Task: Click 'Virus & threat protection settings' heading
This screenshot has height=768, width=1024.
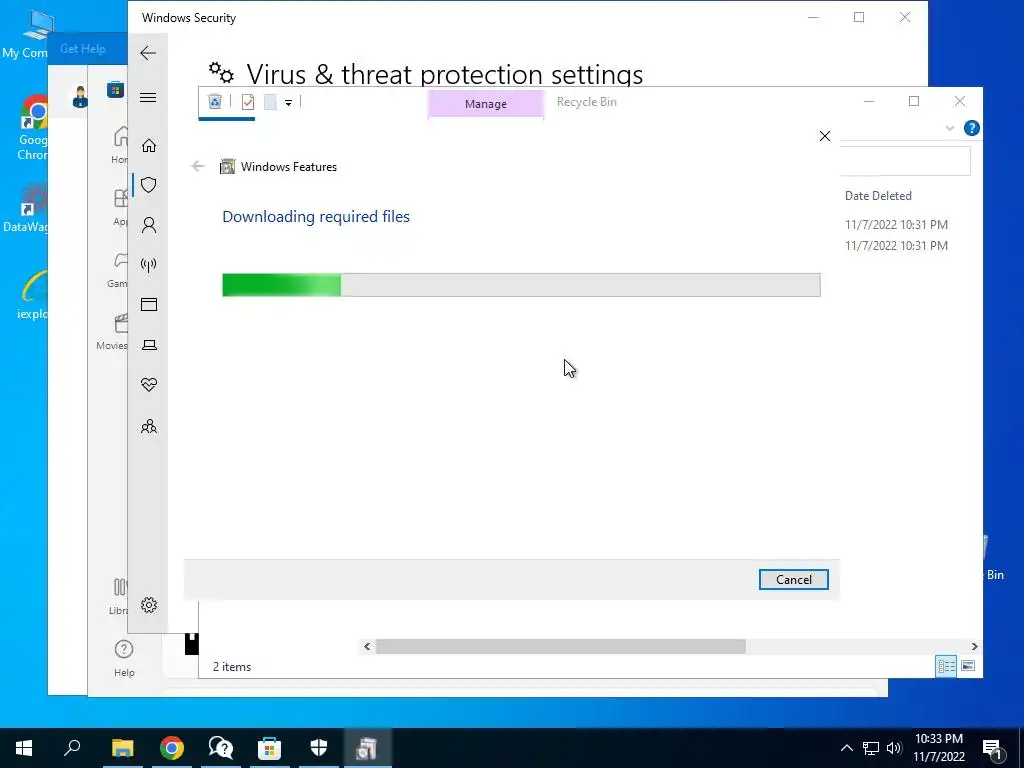Action: pos(445,74)
